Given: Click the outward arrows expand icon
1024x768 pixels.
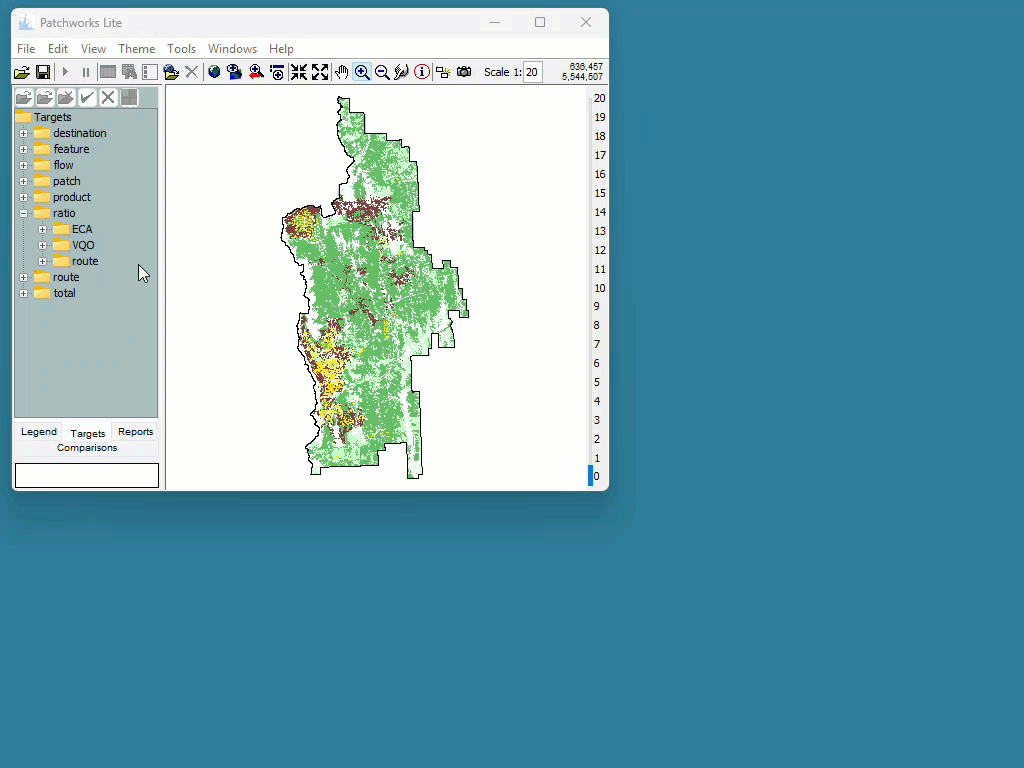Looking at the screenshot, I should coord(320,72).
